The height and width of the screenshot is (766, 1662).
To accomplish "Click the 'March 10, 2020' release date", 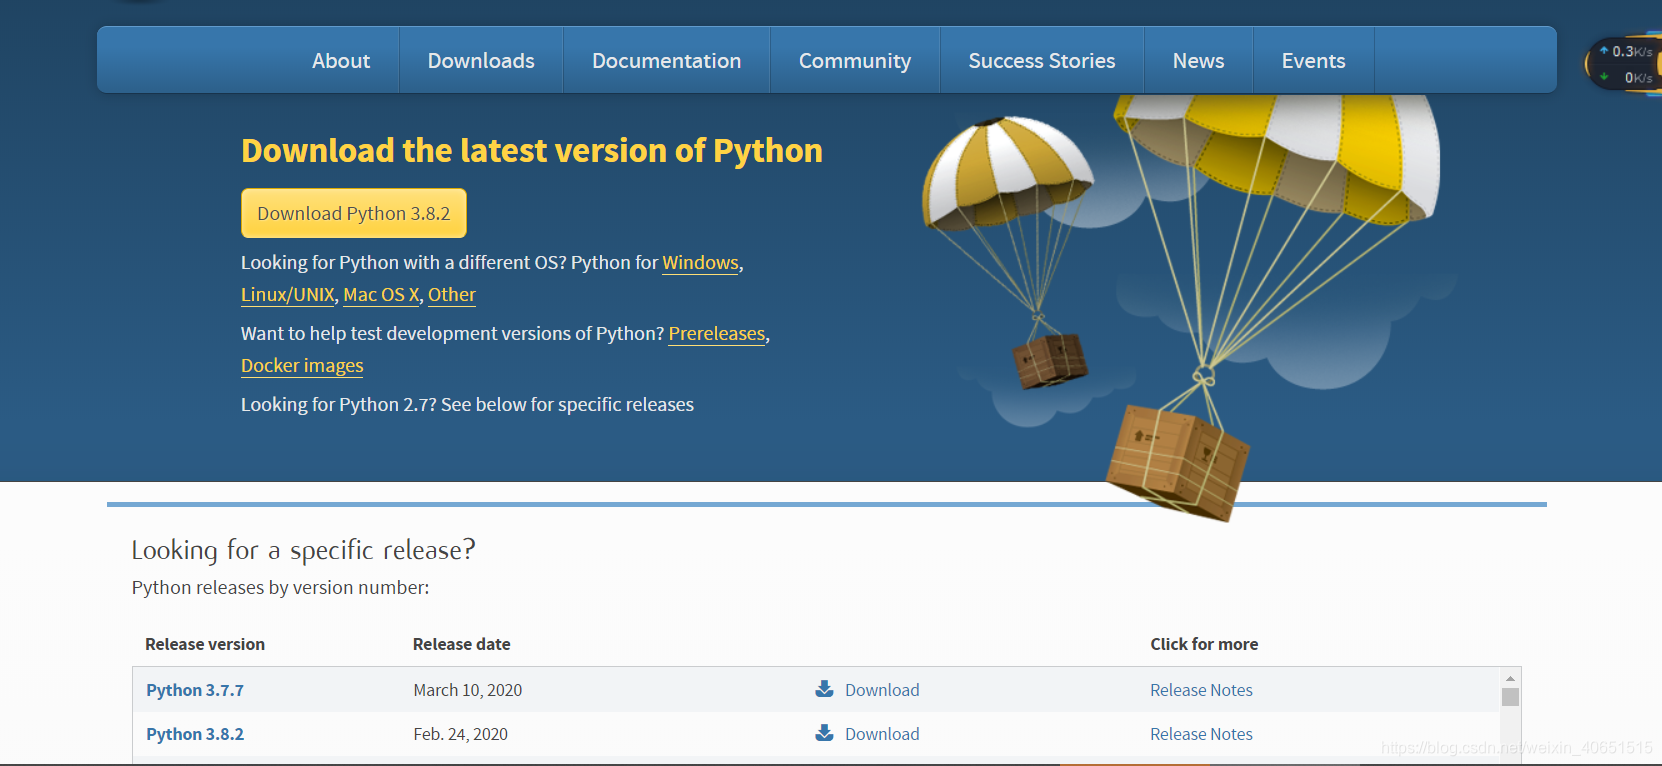I will pos(468,690).
